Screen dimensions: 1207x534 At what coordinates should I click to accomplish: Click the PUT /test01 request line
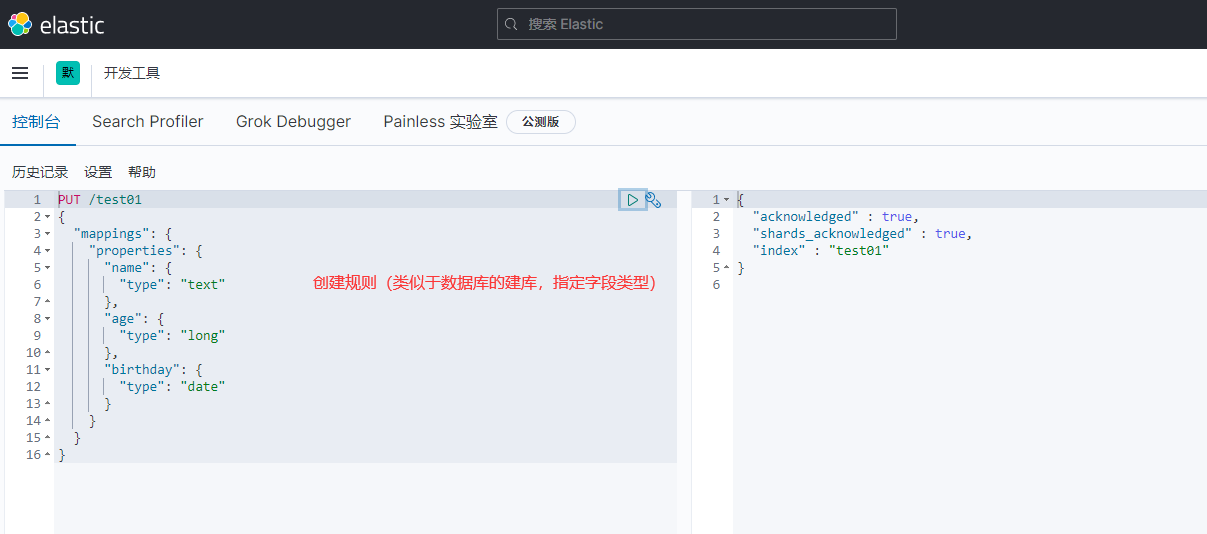(100, 200)
